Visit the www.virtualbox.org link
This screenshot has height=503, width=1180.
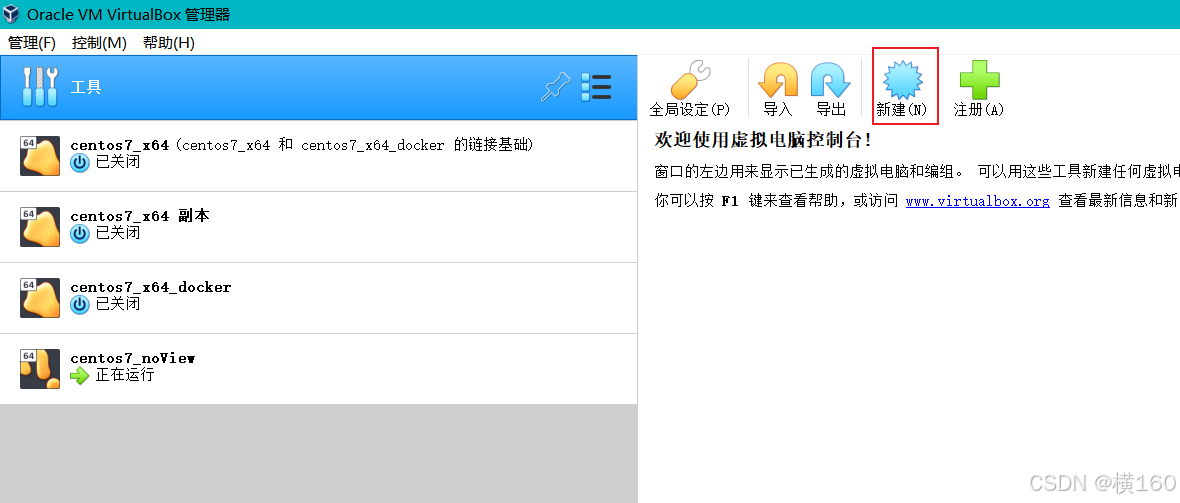pos(978,201)
